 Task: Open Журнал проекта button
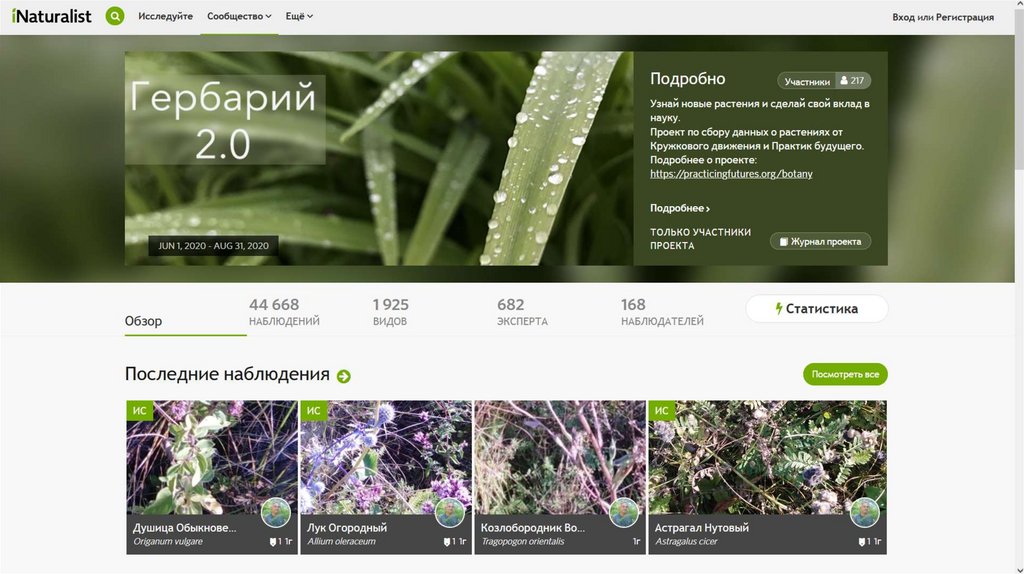[x=820, y=242]
